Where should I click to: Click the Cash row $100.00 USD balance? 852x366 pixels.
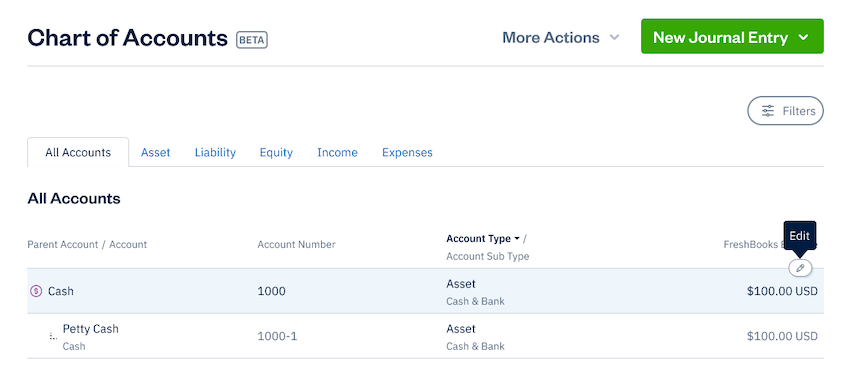coord(782,291)
